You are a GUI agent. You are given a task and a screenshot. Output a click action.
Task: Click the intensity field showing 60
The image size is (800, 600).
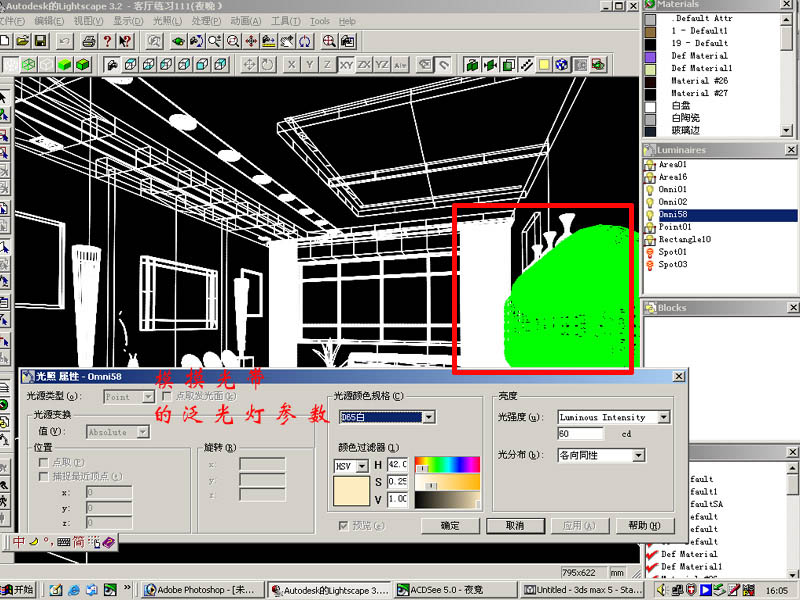[x=580, y=434]
